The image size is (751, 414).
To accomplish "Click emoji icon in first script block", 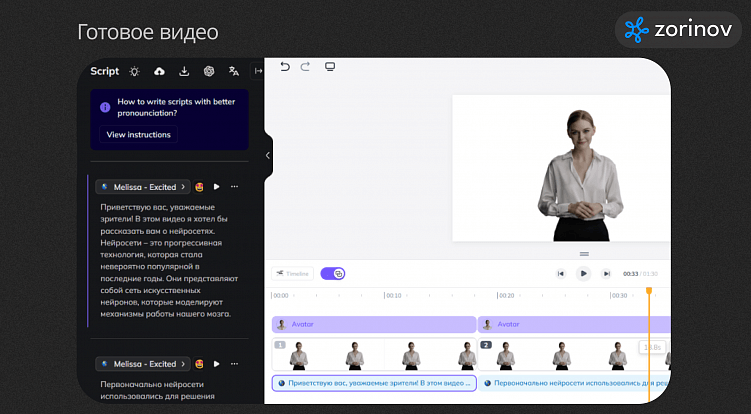I will [x=199, y=187].
